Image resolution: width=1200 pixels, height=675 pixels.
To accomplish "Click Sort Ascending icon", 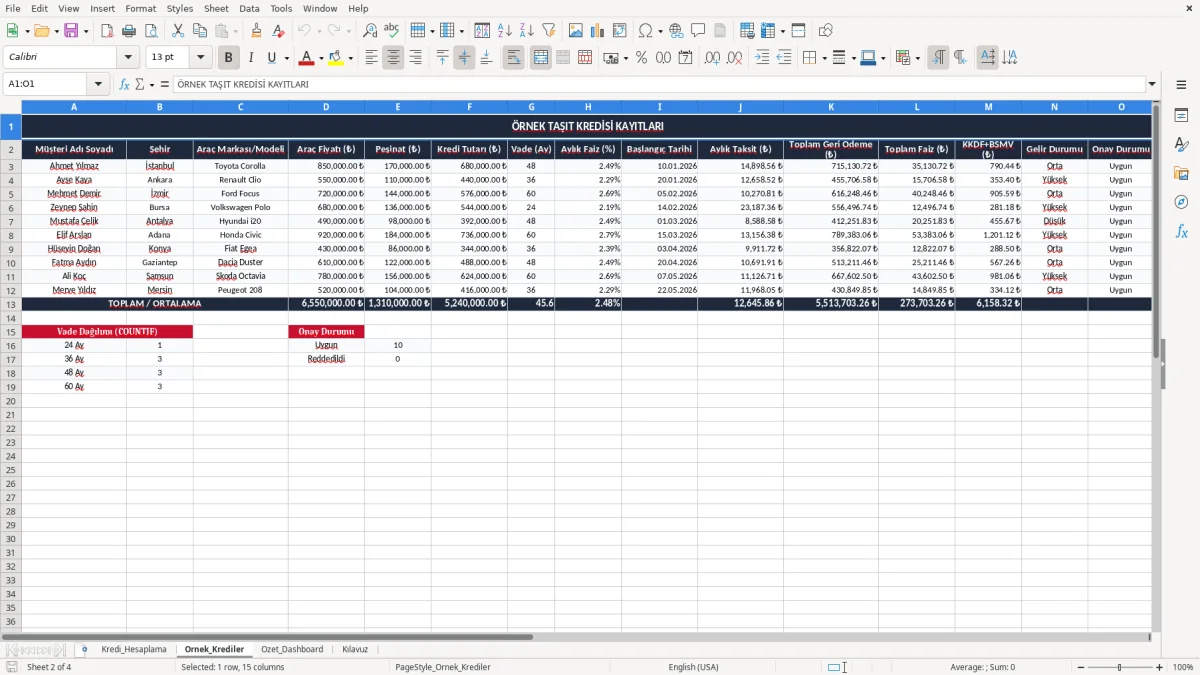I will tap(505, 31).
